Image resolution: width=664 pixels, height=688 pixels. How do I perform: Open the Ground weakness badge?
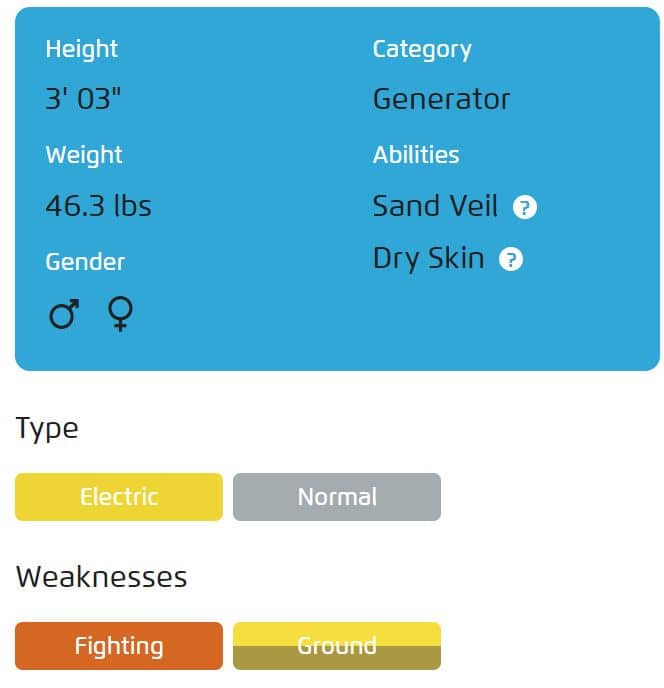pos(337,645)
